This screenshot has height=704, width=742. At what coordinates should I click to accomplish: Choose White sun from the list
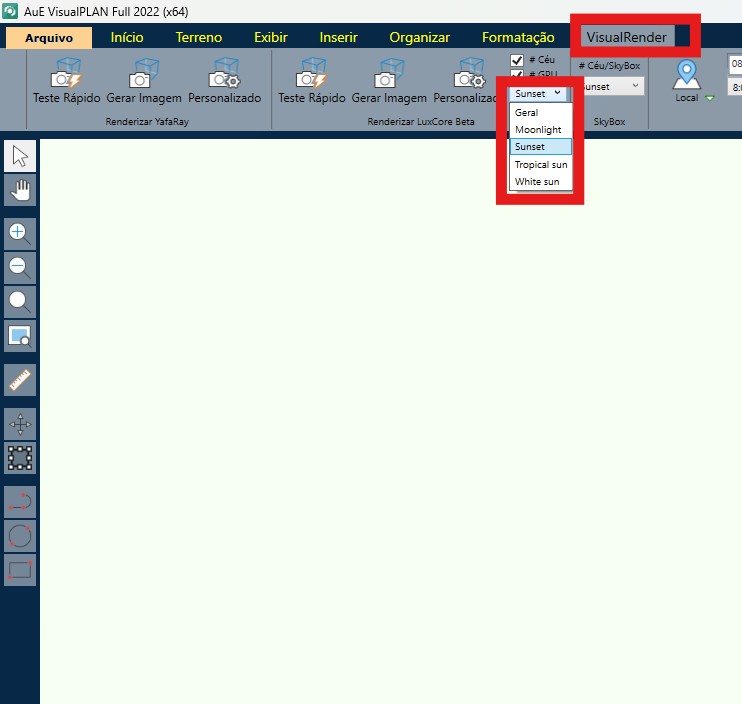coord(540,182)
